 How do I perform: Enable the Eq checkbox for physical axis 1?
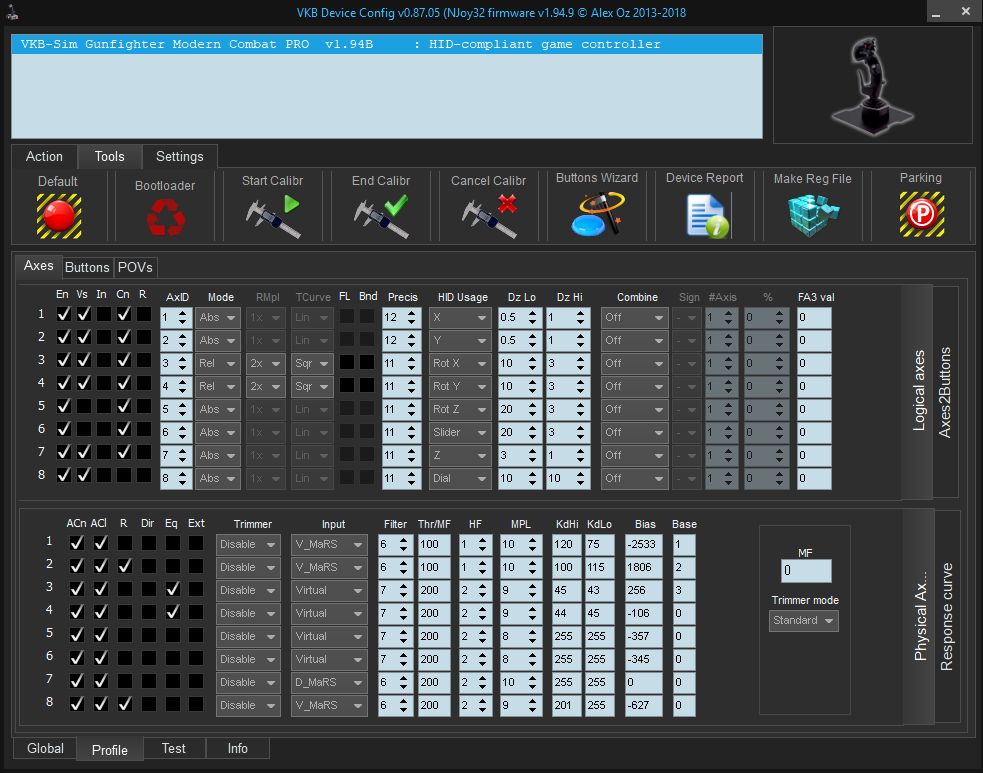tap(173, 543)
